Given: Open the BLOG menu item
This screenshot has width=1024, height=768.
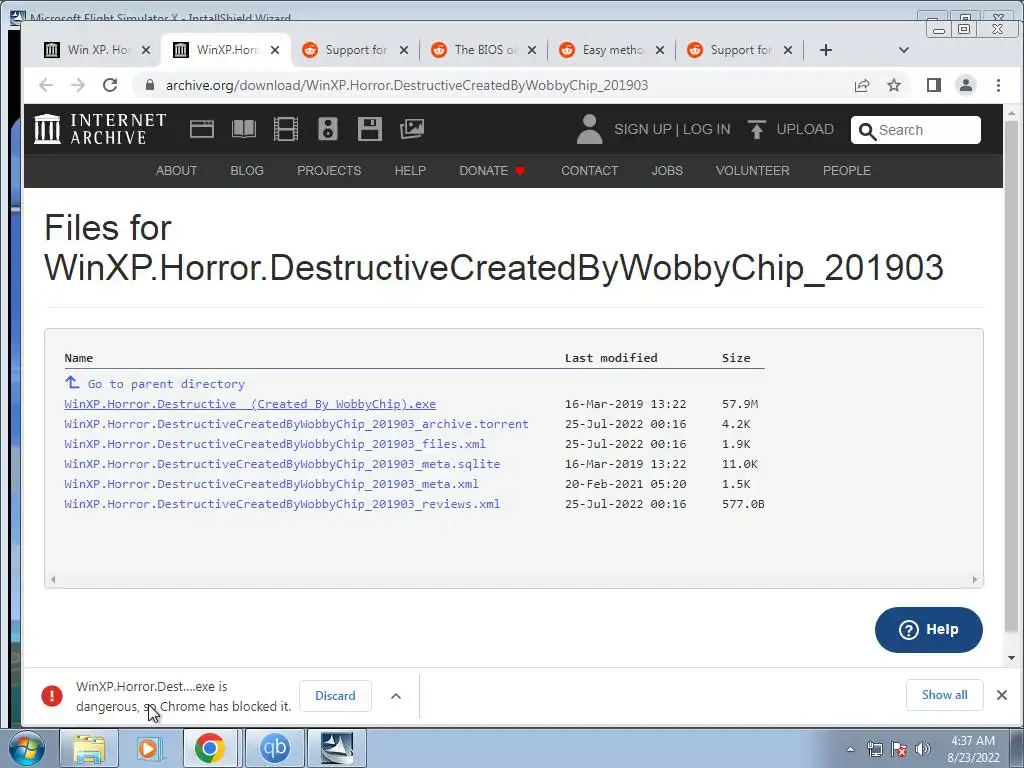Looking at the screenshot, I should (247, 170).
